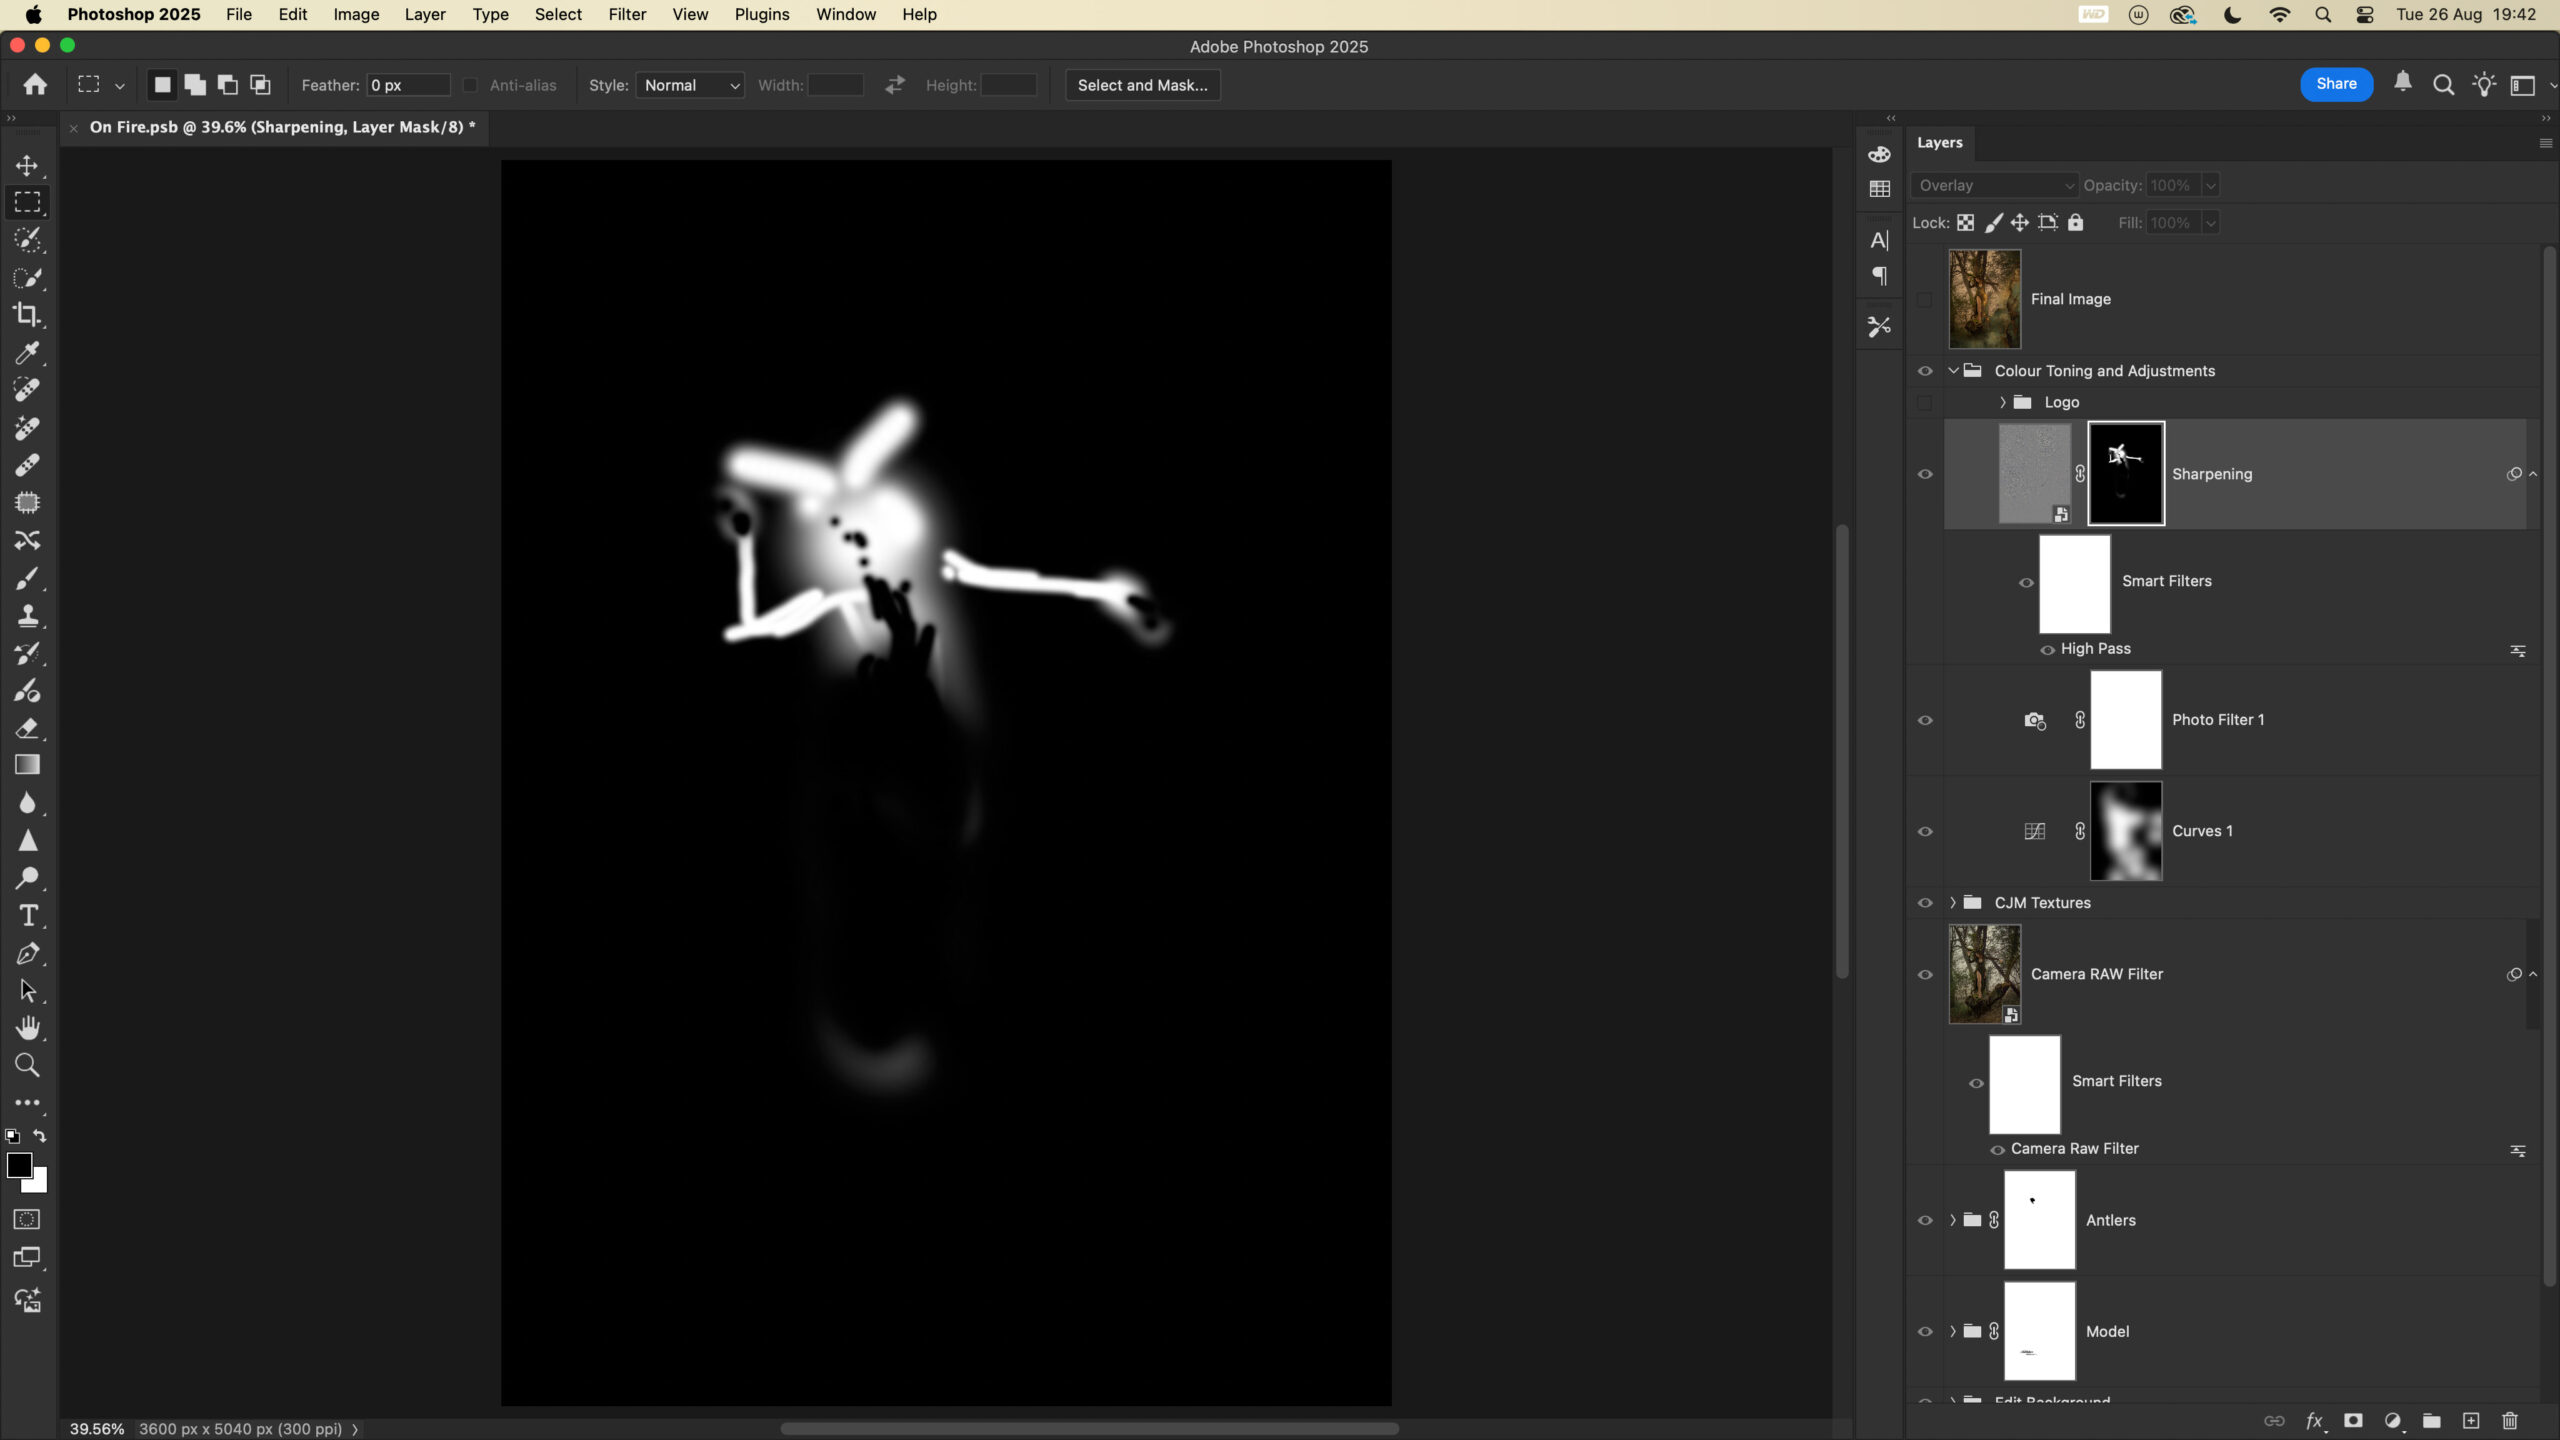Click the foreground color swatch
Viewport: 2560px width, 1440px height.
point(18,1165)
